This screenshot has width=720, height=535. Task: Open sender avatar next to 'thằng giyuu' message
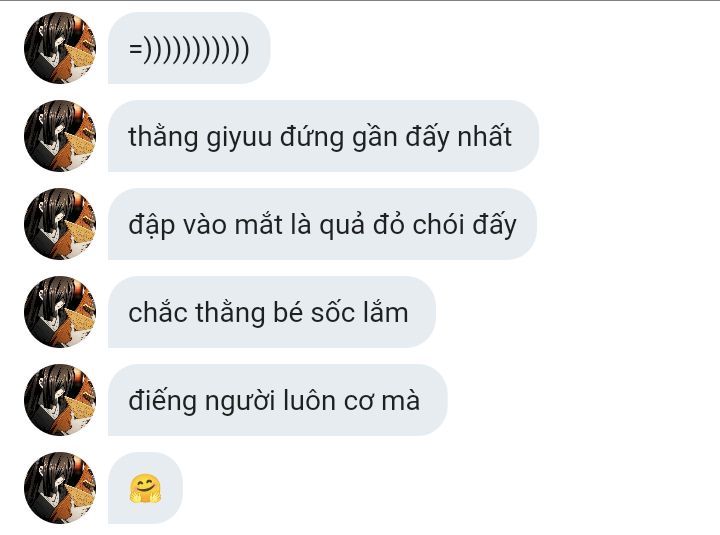(60, 136)
